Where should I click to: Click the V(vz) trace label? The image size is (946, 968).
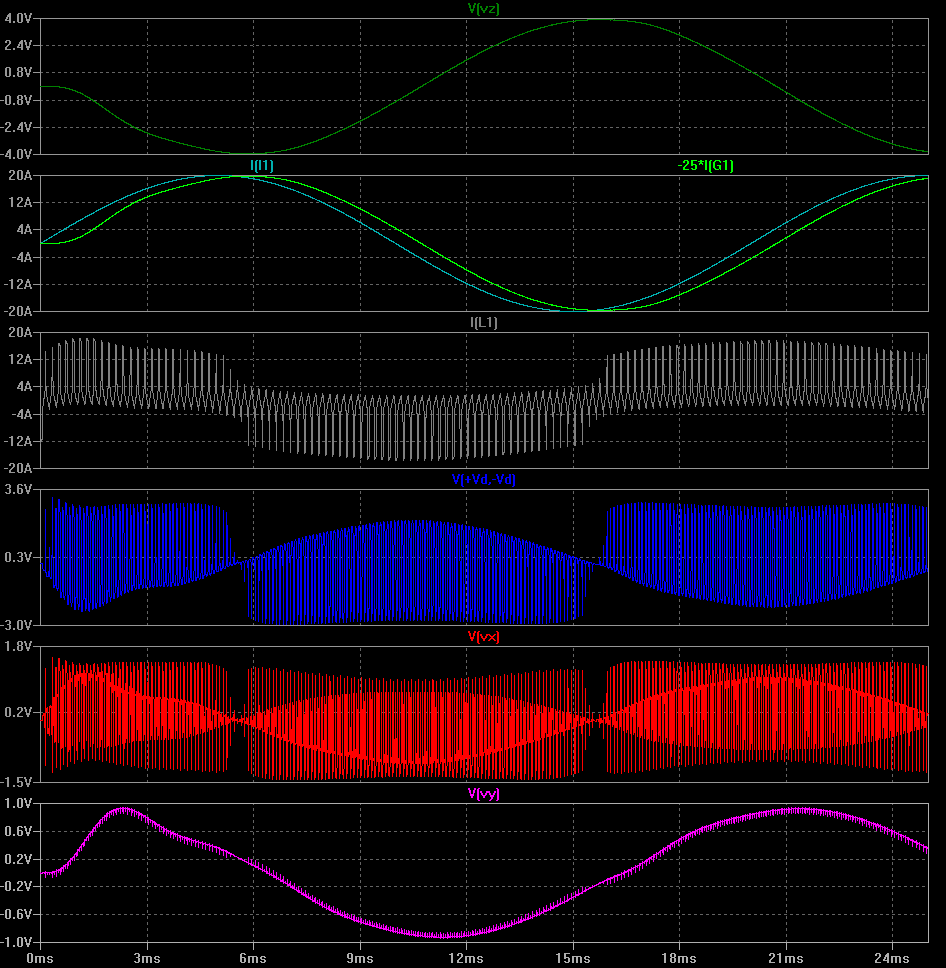pos(483,9)
